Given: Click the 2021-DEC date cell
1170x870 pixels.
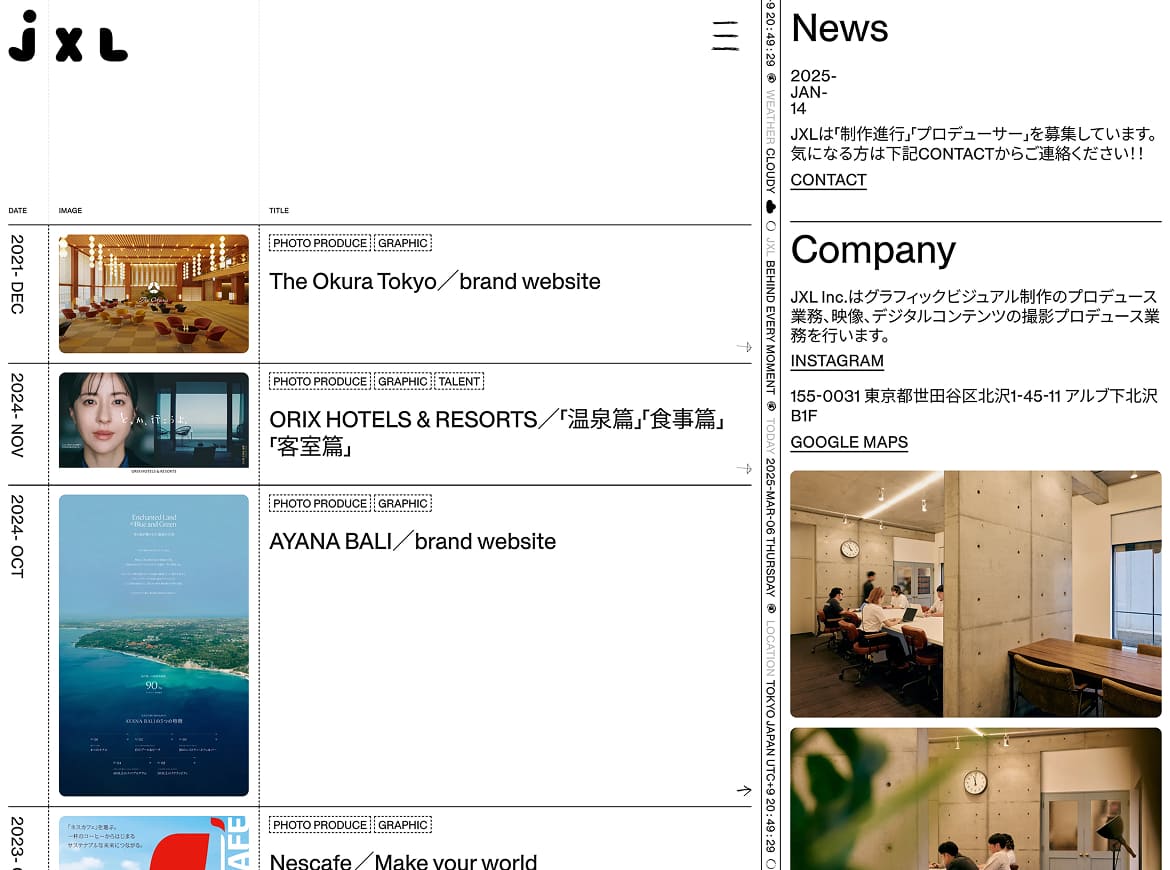Looking at the screenshot, I should [x=17, y=275].
